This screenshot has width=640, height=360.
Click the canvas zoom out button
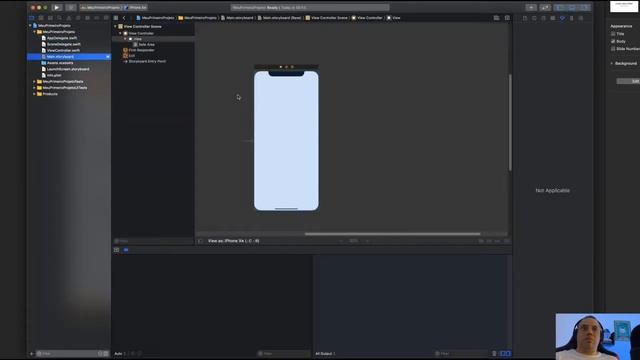coord(341,241)
